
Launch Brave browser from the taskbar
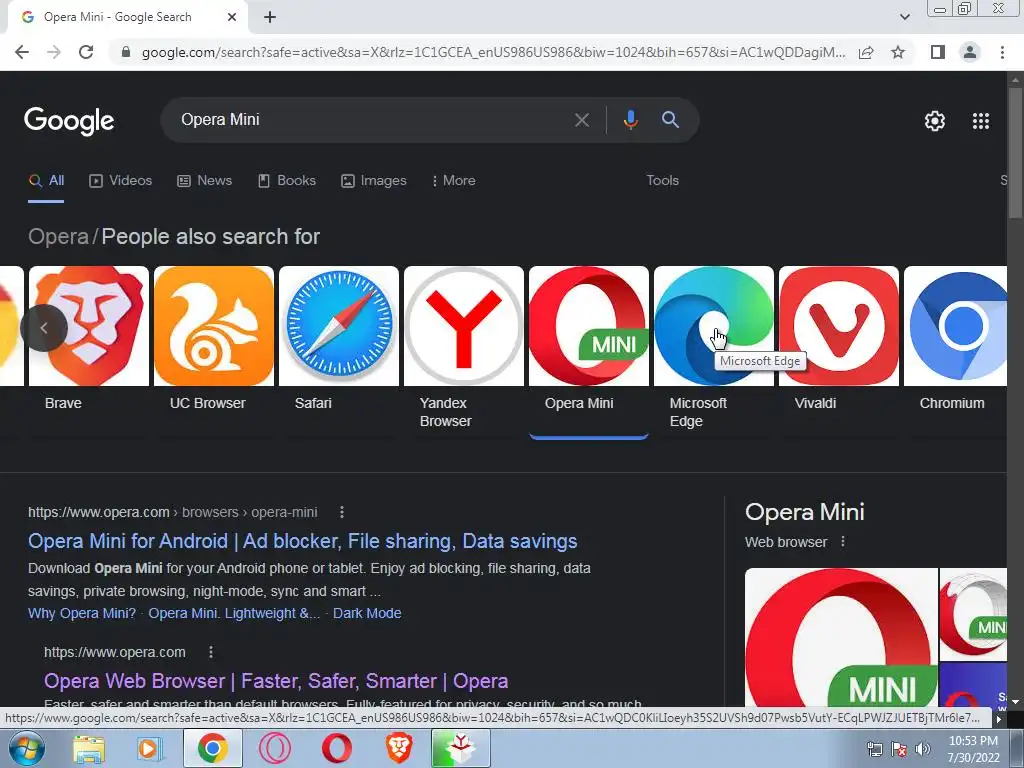click(x=399, y=748)
